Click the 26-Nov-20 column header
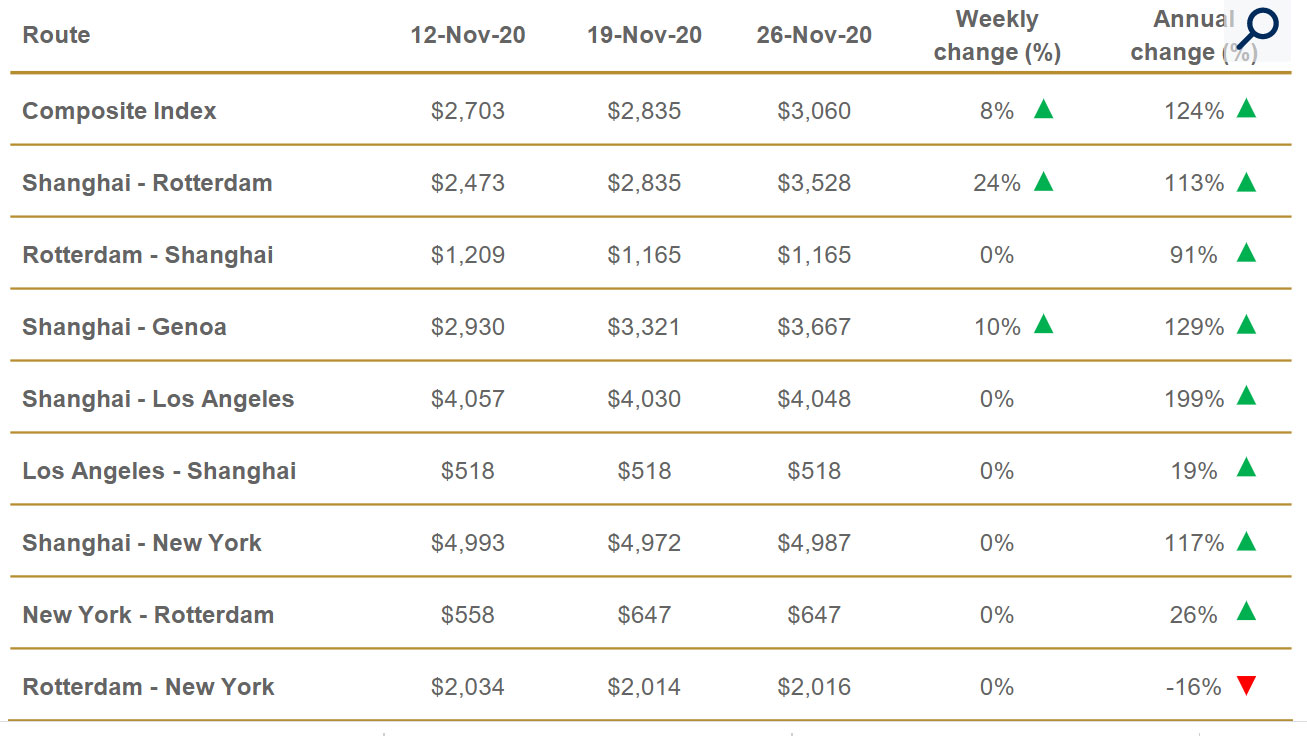This screenshot has width=1307, height=736. 814,35
